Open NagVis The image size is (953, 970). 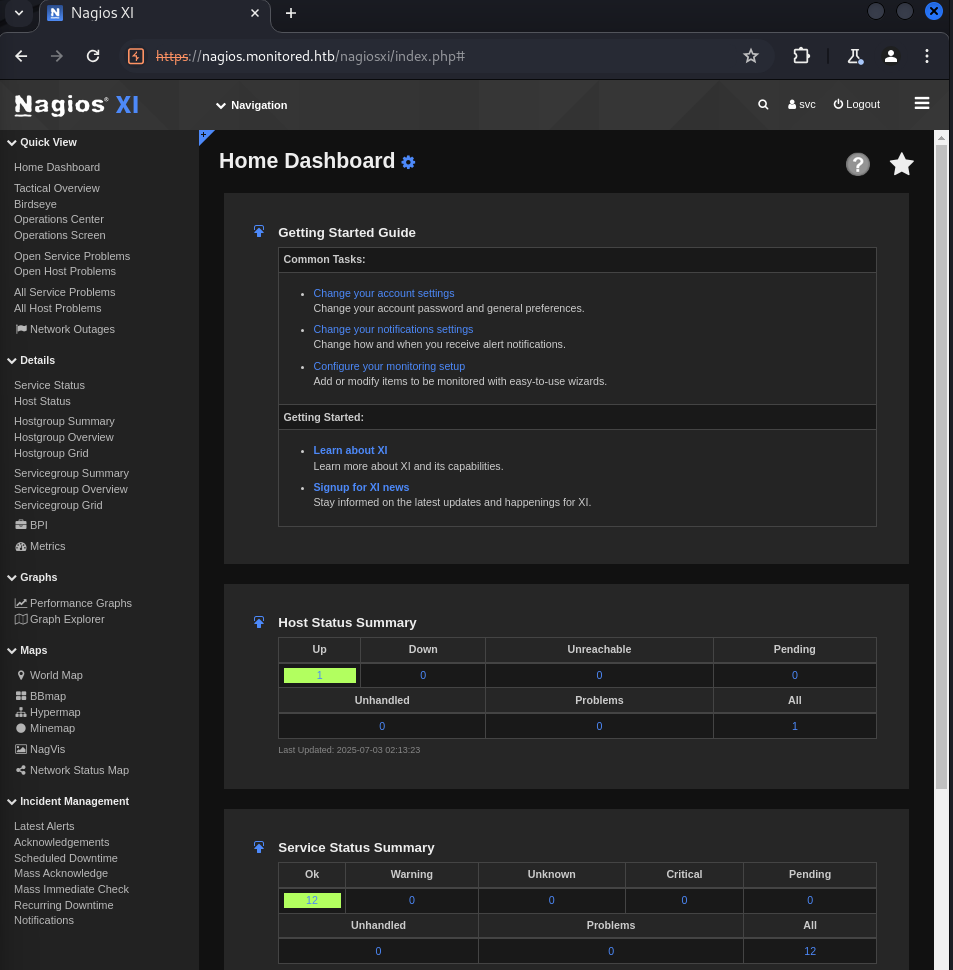coord(40,749)
